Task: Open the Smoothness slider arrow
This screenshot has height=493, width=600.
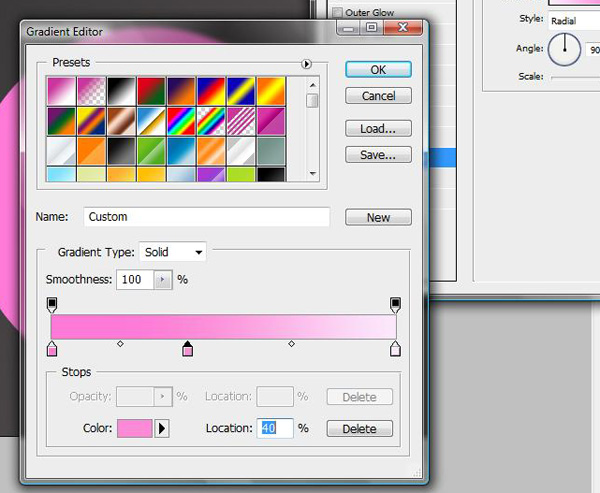Action: pos(162,280)
